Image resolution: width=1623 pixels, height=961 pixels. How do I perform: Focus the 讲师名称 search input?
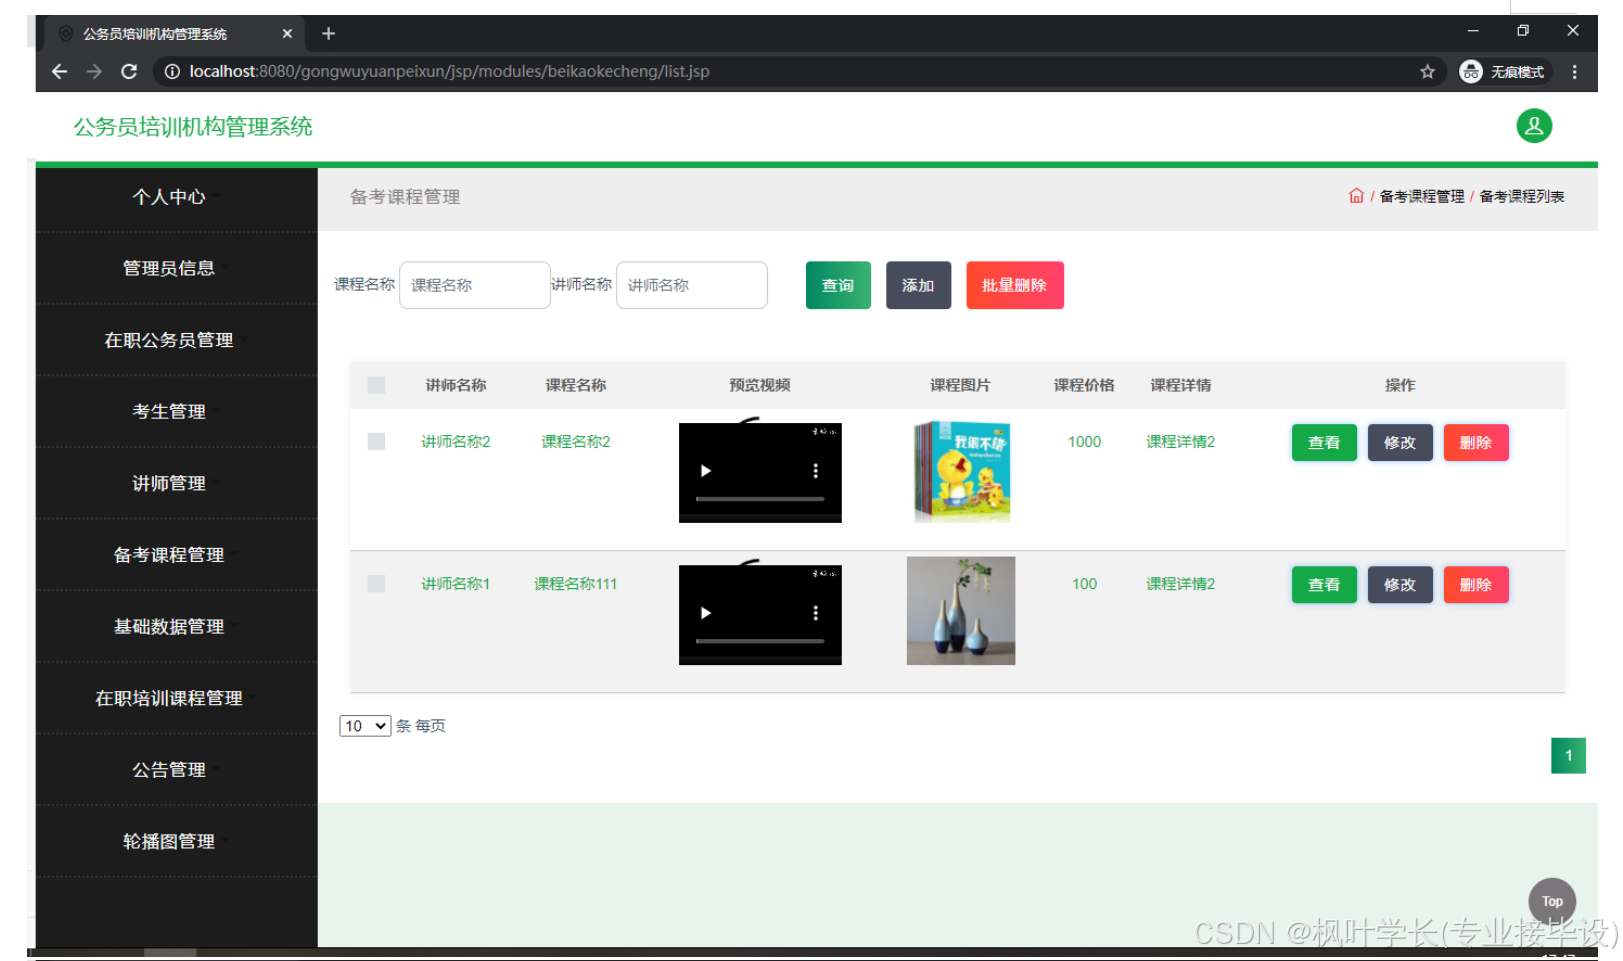tap(692, 285)
